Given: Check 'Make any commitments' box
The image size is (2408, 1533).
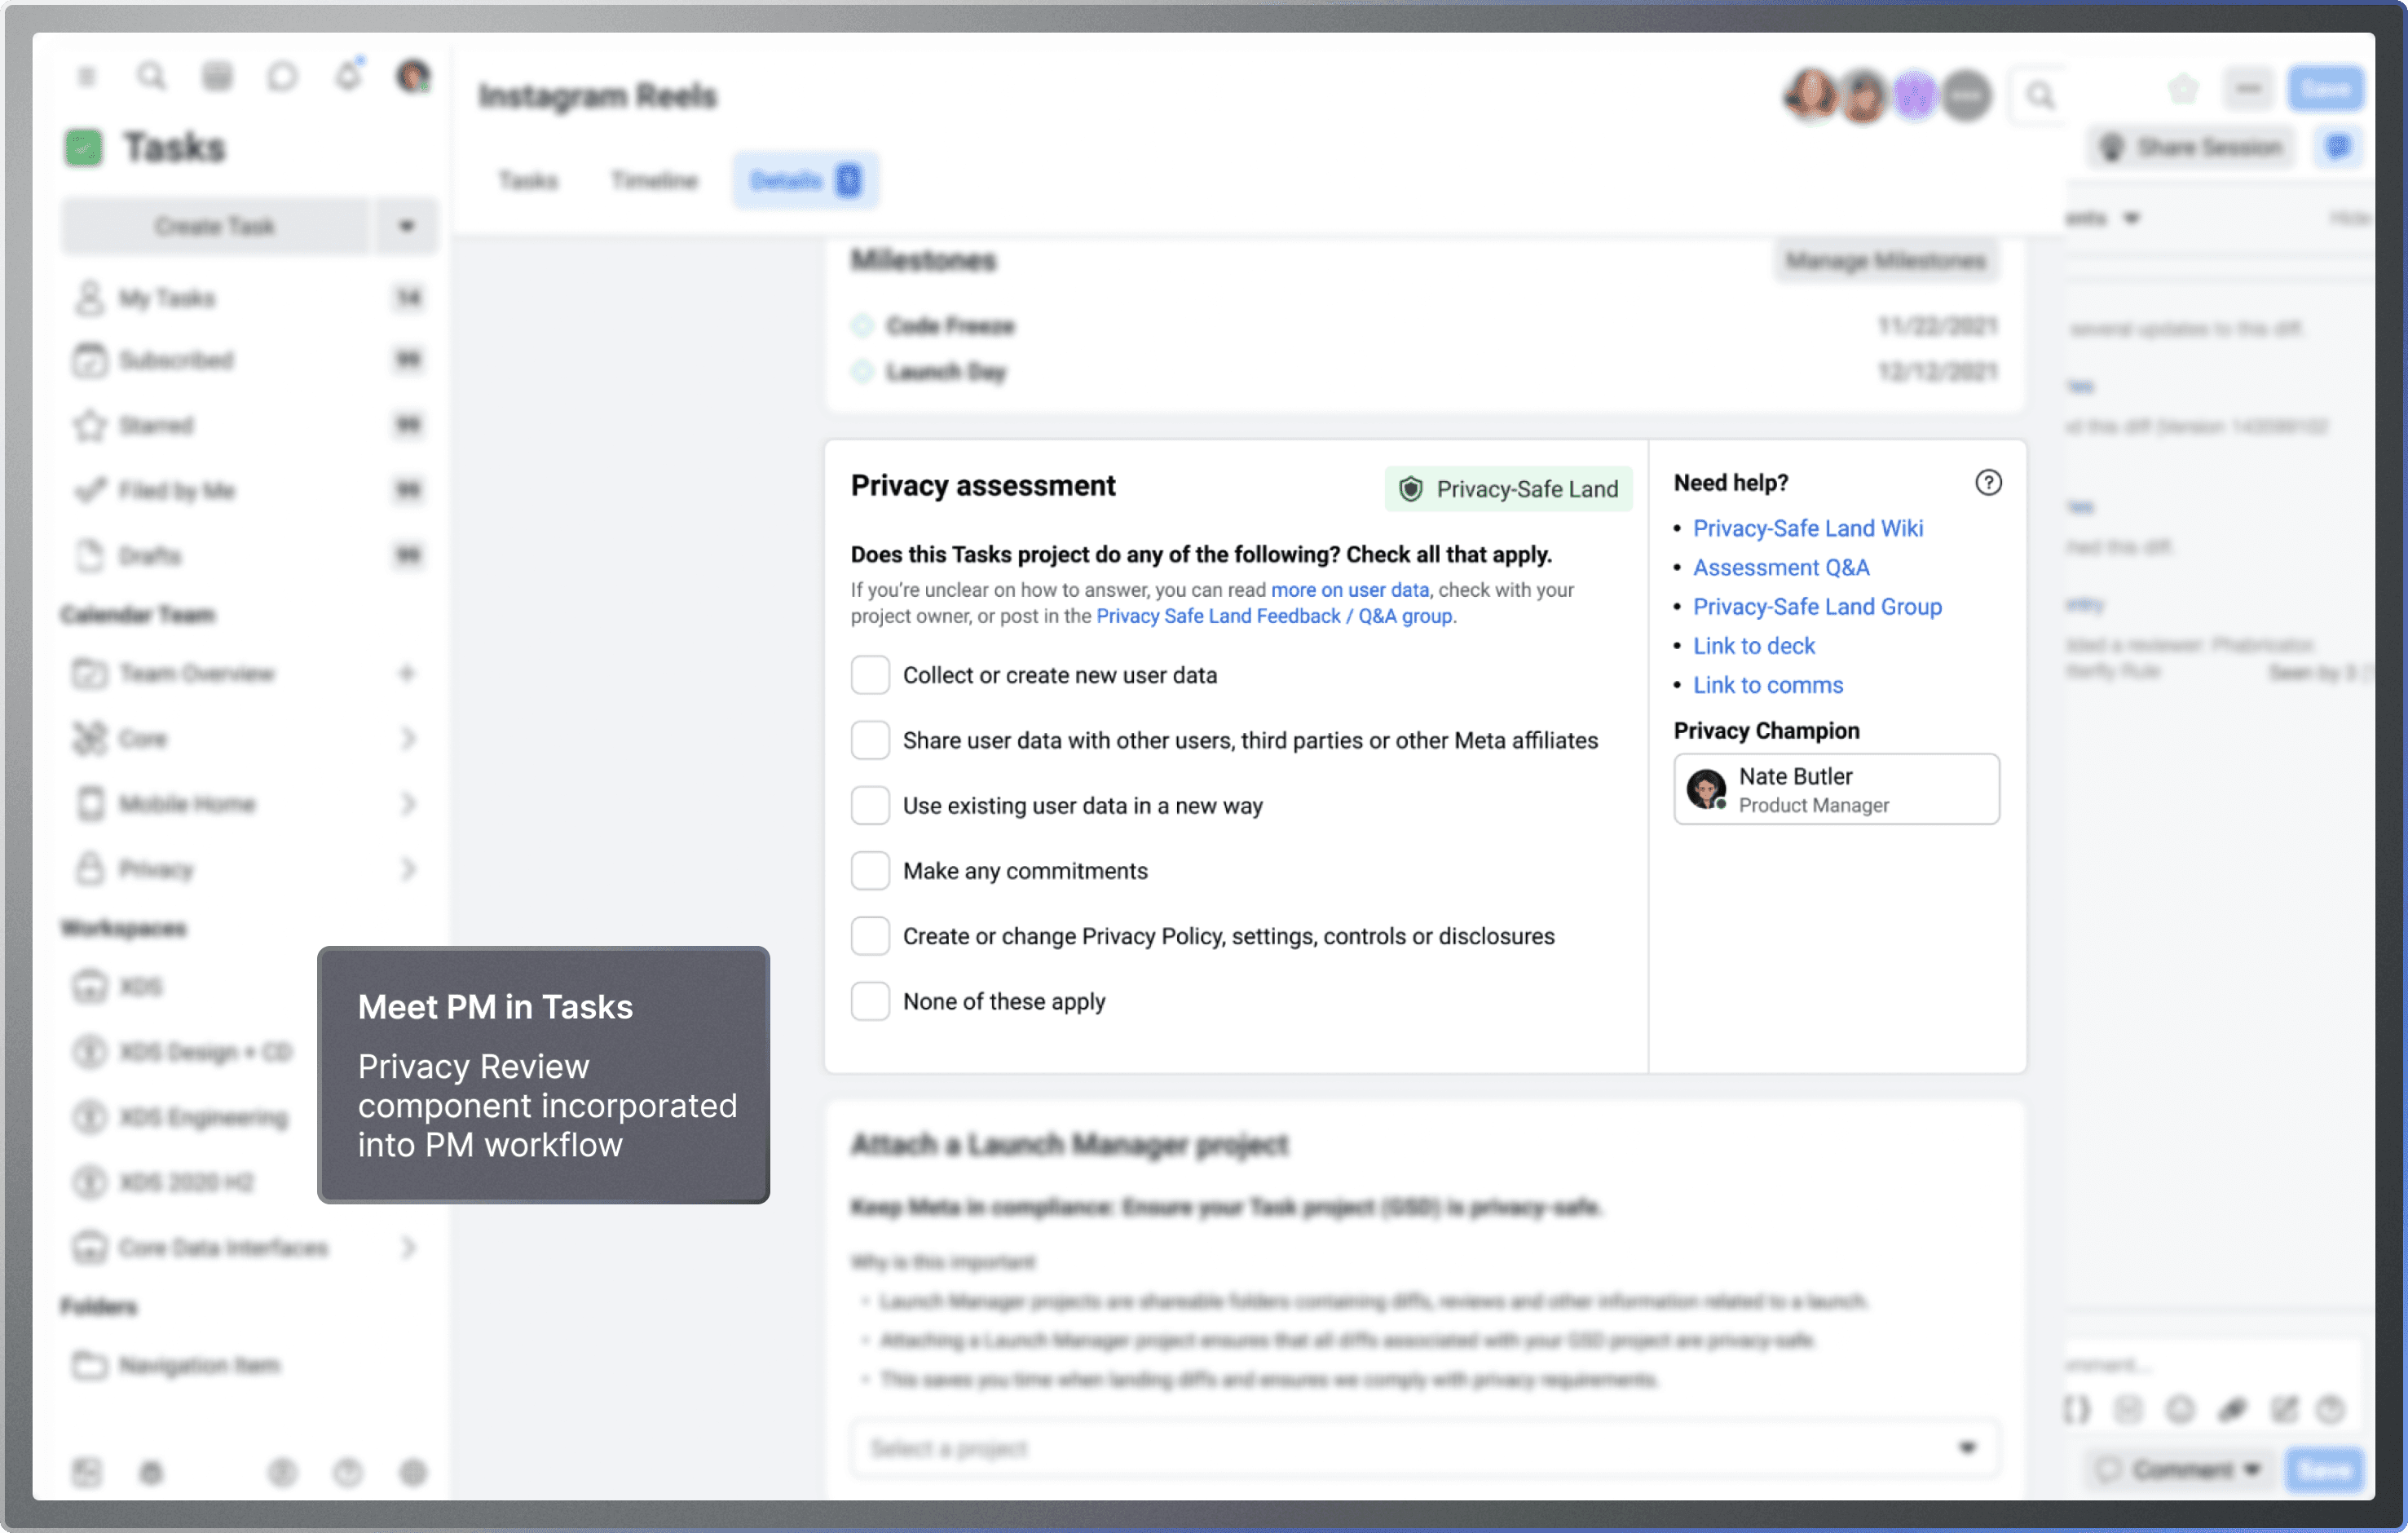Looking at the screenshot, I should click(870, 871).
